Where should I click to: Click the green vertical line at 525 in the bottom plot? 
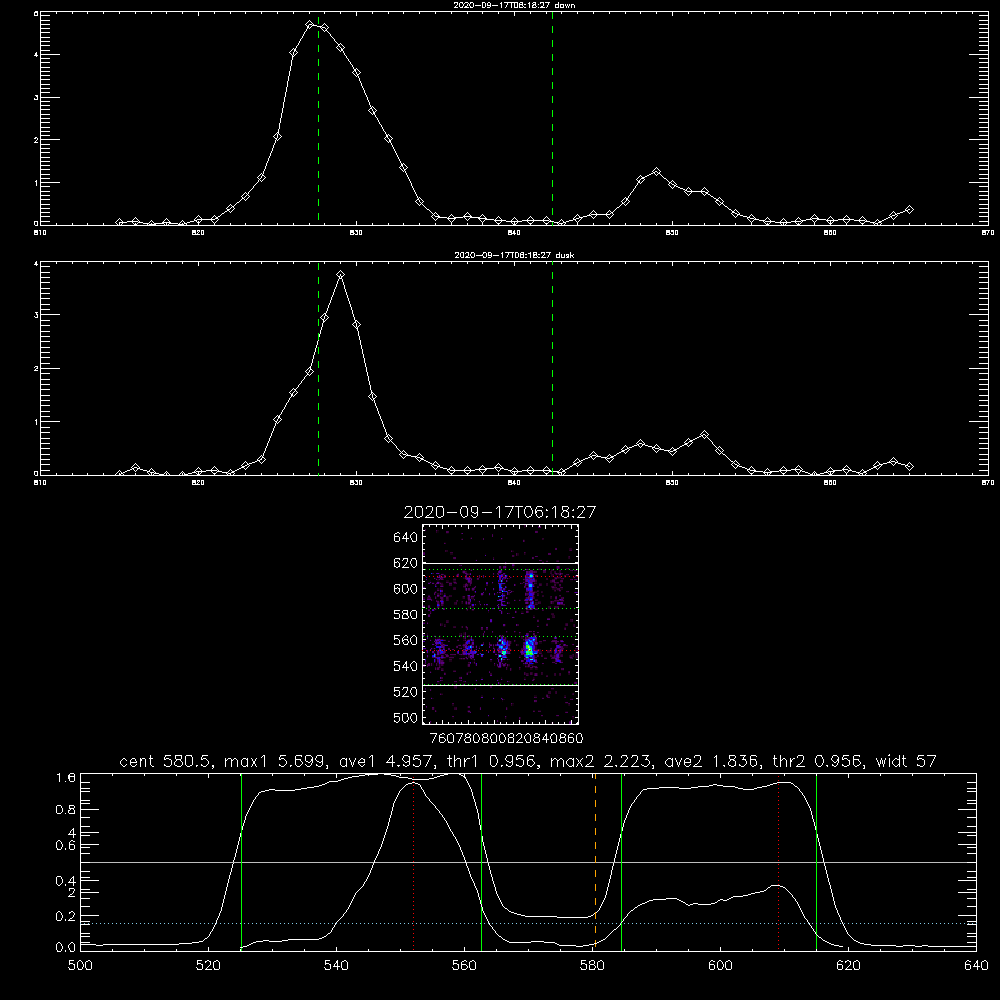tap(241, 861)
